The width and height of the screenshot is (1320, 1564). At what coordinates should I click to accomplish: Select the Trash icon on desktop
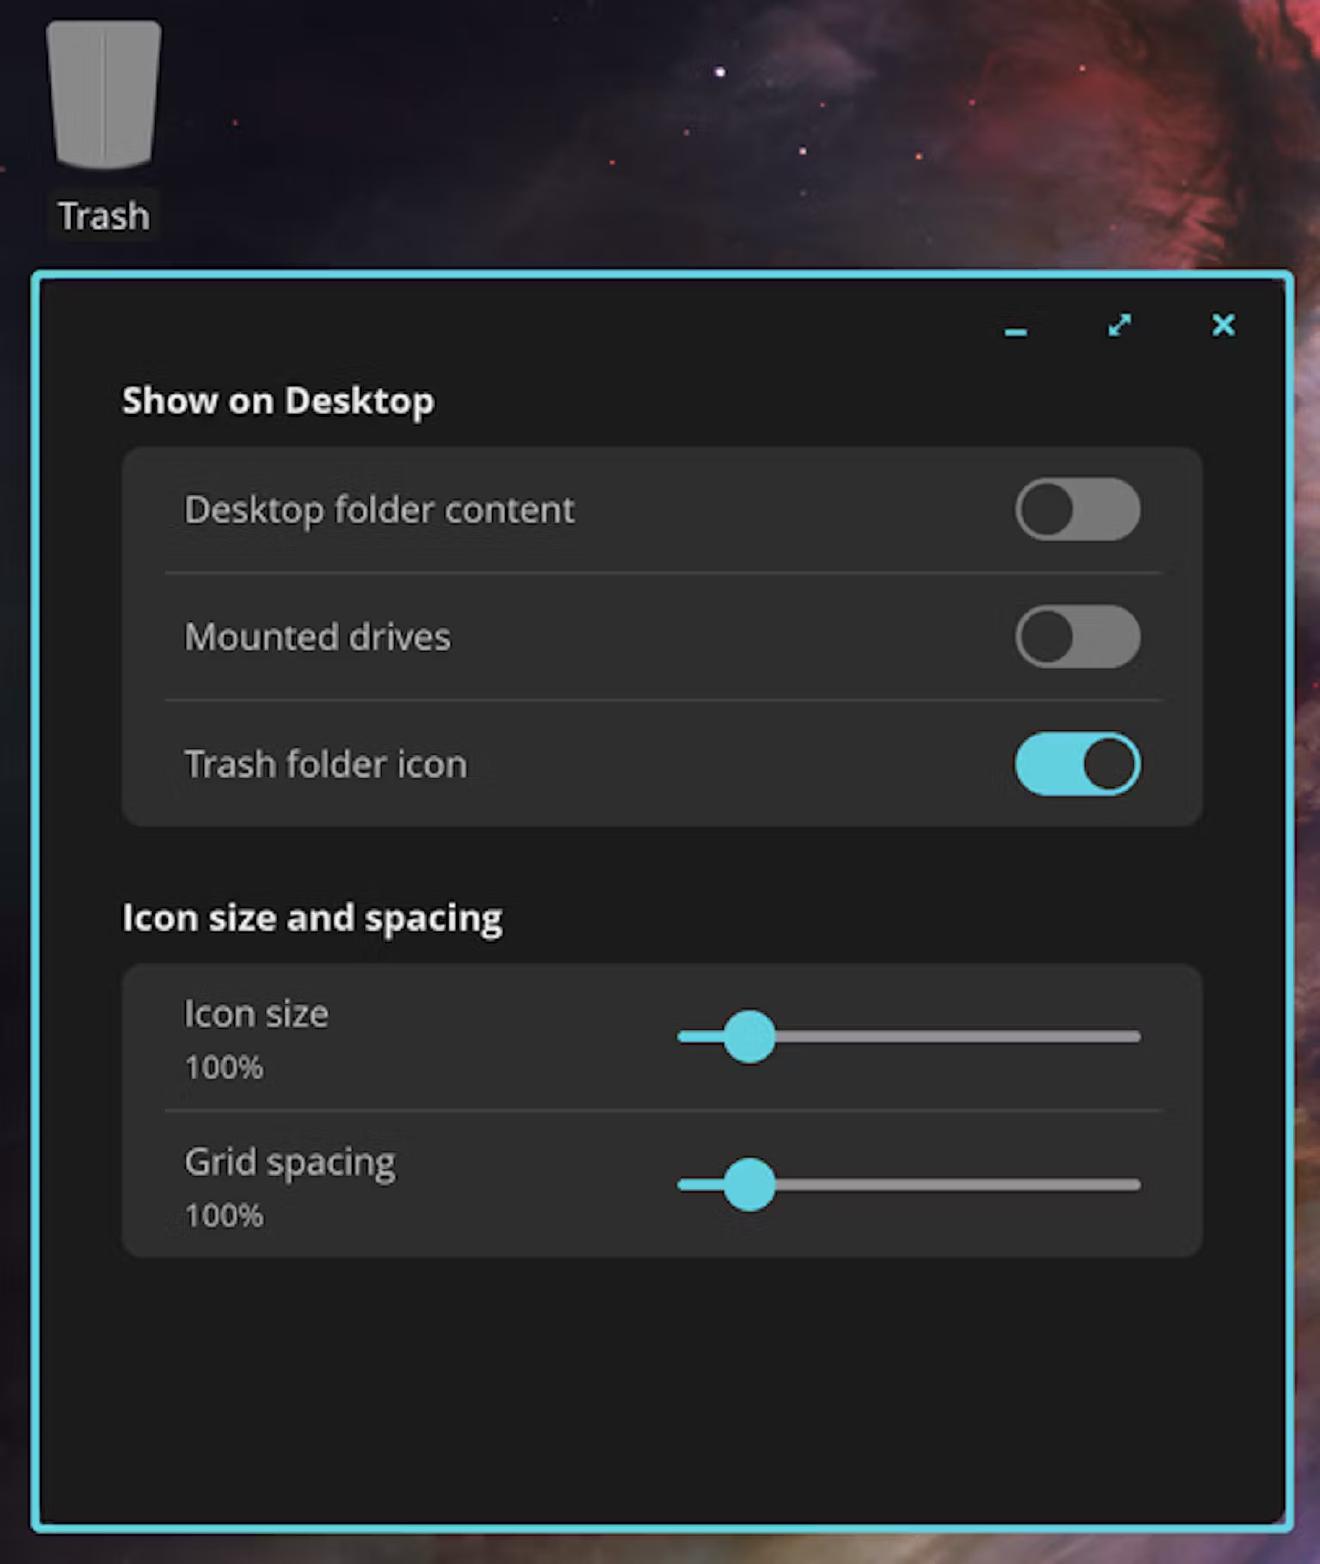pos(103,95)
